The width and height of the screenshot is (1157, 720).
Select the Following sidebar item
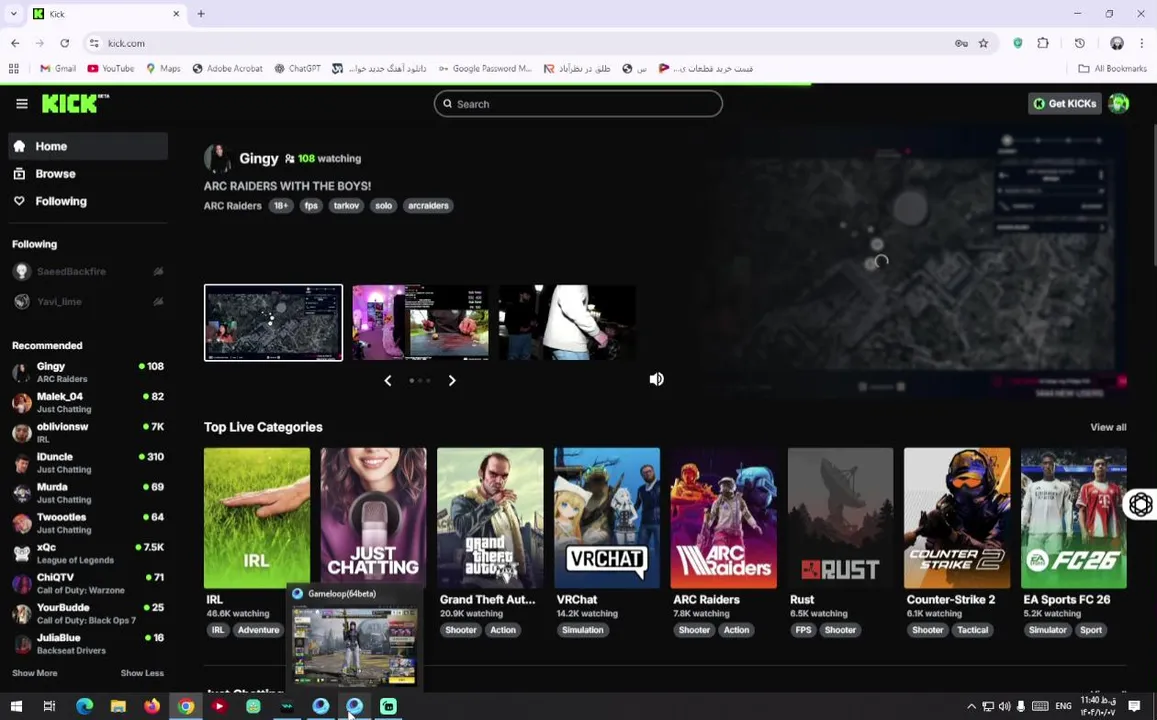88,201
